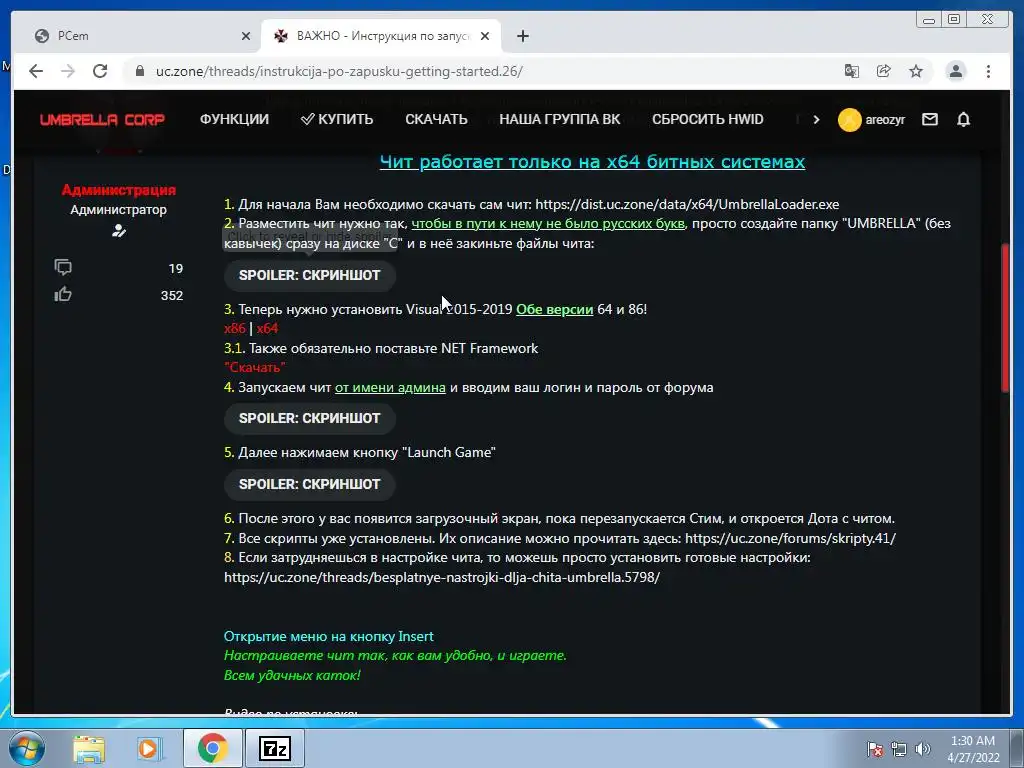Click the translate page icon

(852, 71)
